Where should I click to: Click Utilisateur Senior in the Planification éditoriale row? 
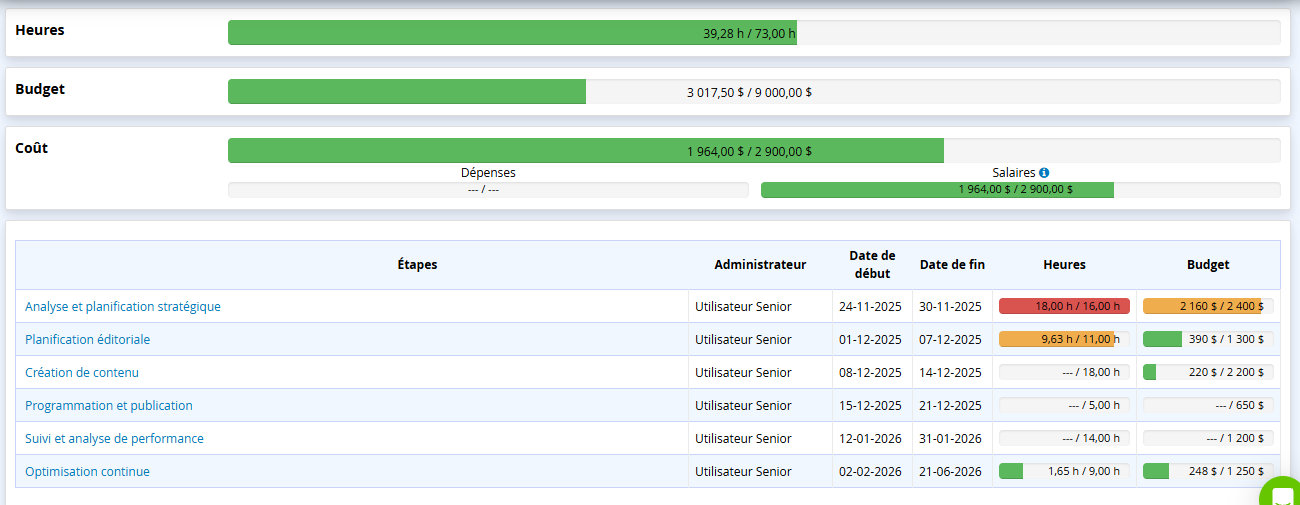coord(743,340)
